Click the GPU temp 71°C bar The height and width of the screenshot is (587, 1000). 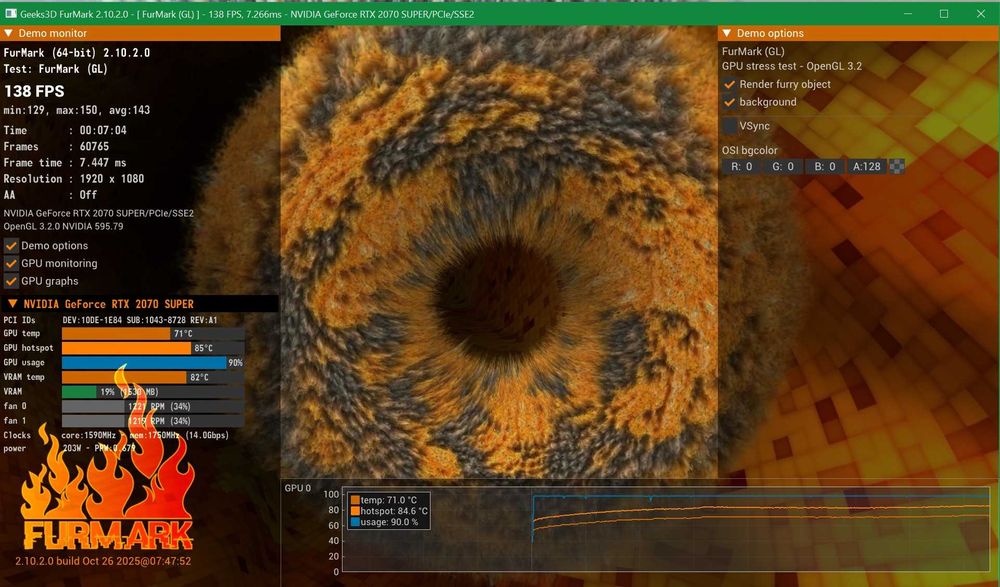click(x=153, y=334)
